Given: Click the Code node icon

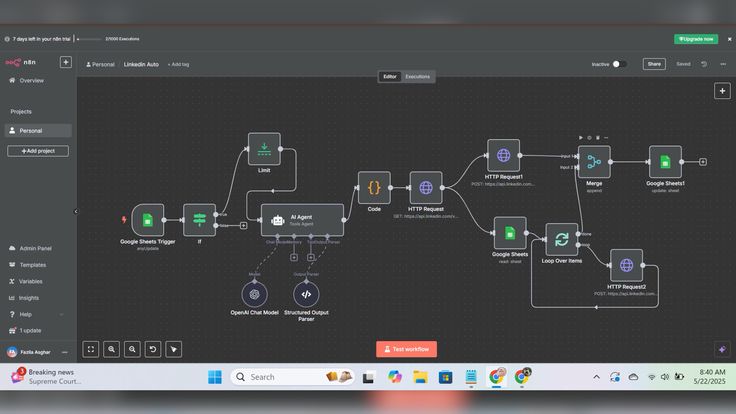Looking at the screenshot, I should click(x=374, y=188).
